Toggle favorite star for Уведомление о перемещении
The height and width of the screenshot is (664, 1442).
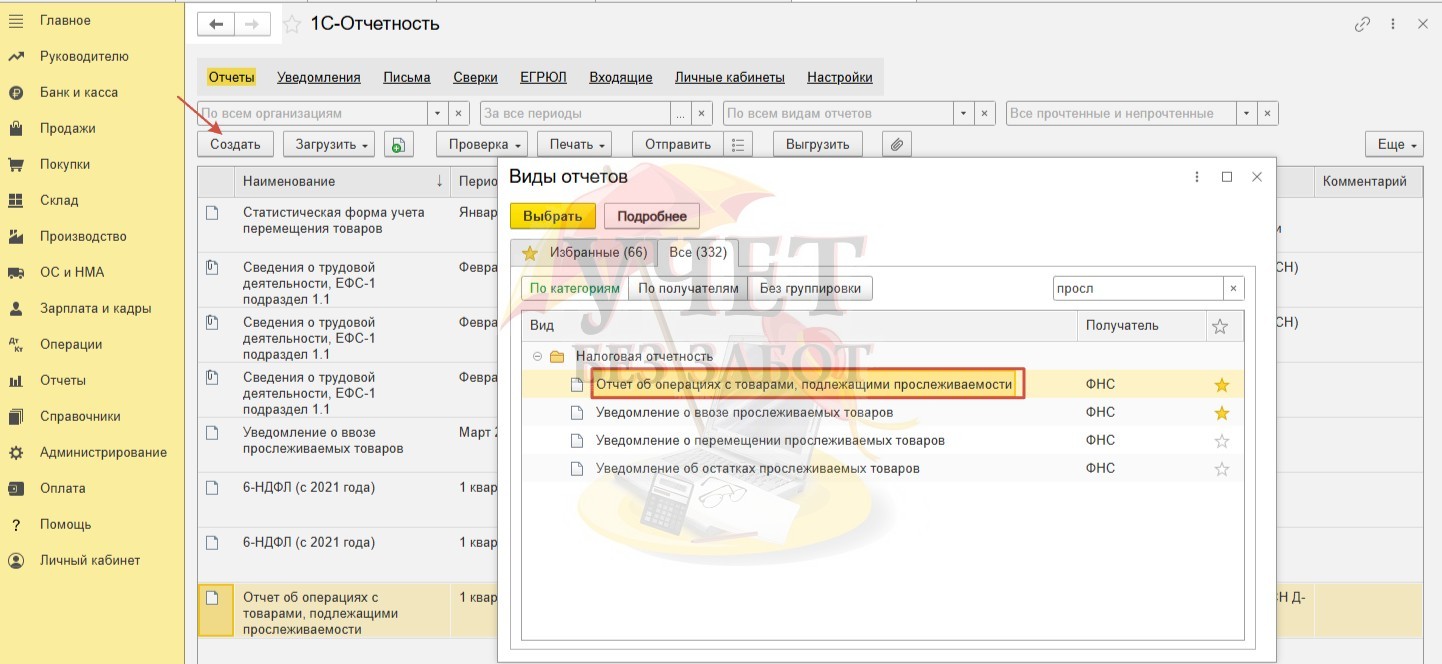coord(1220,441)
